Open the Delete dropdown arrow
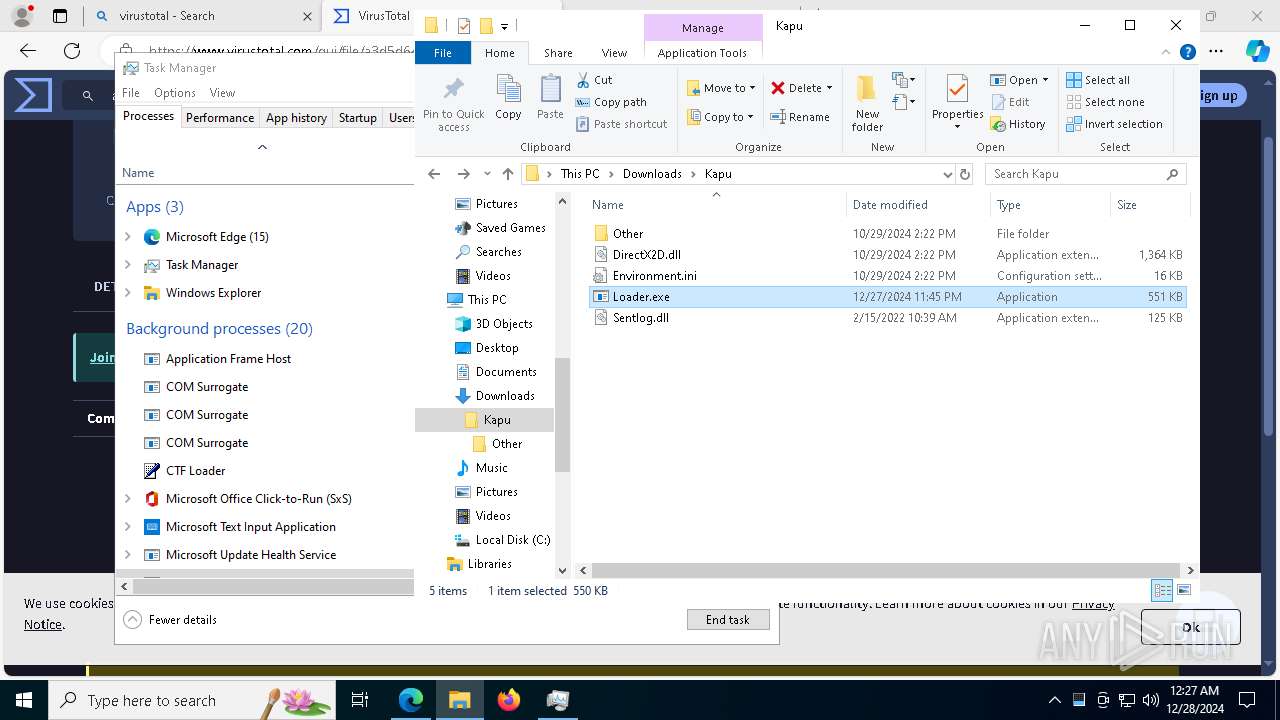Screen dimensions: 1280x720 (829, 88)
